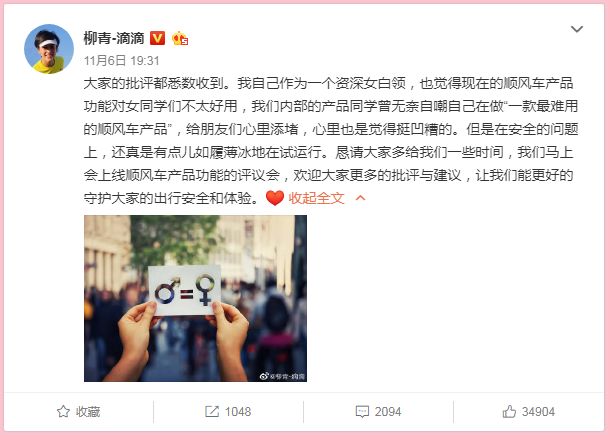
Task: Click the red heart emoji
Action: 275,198
